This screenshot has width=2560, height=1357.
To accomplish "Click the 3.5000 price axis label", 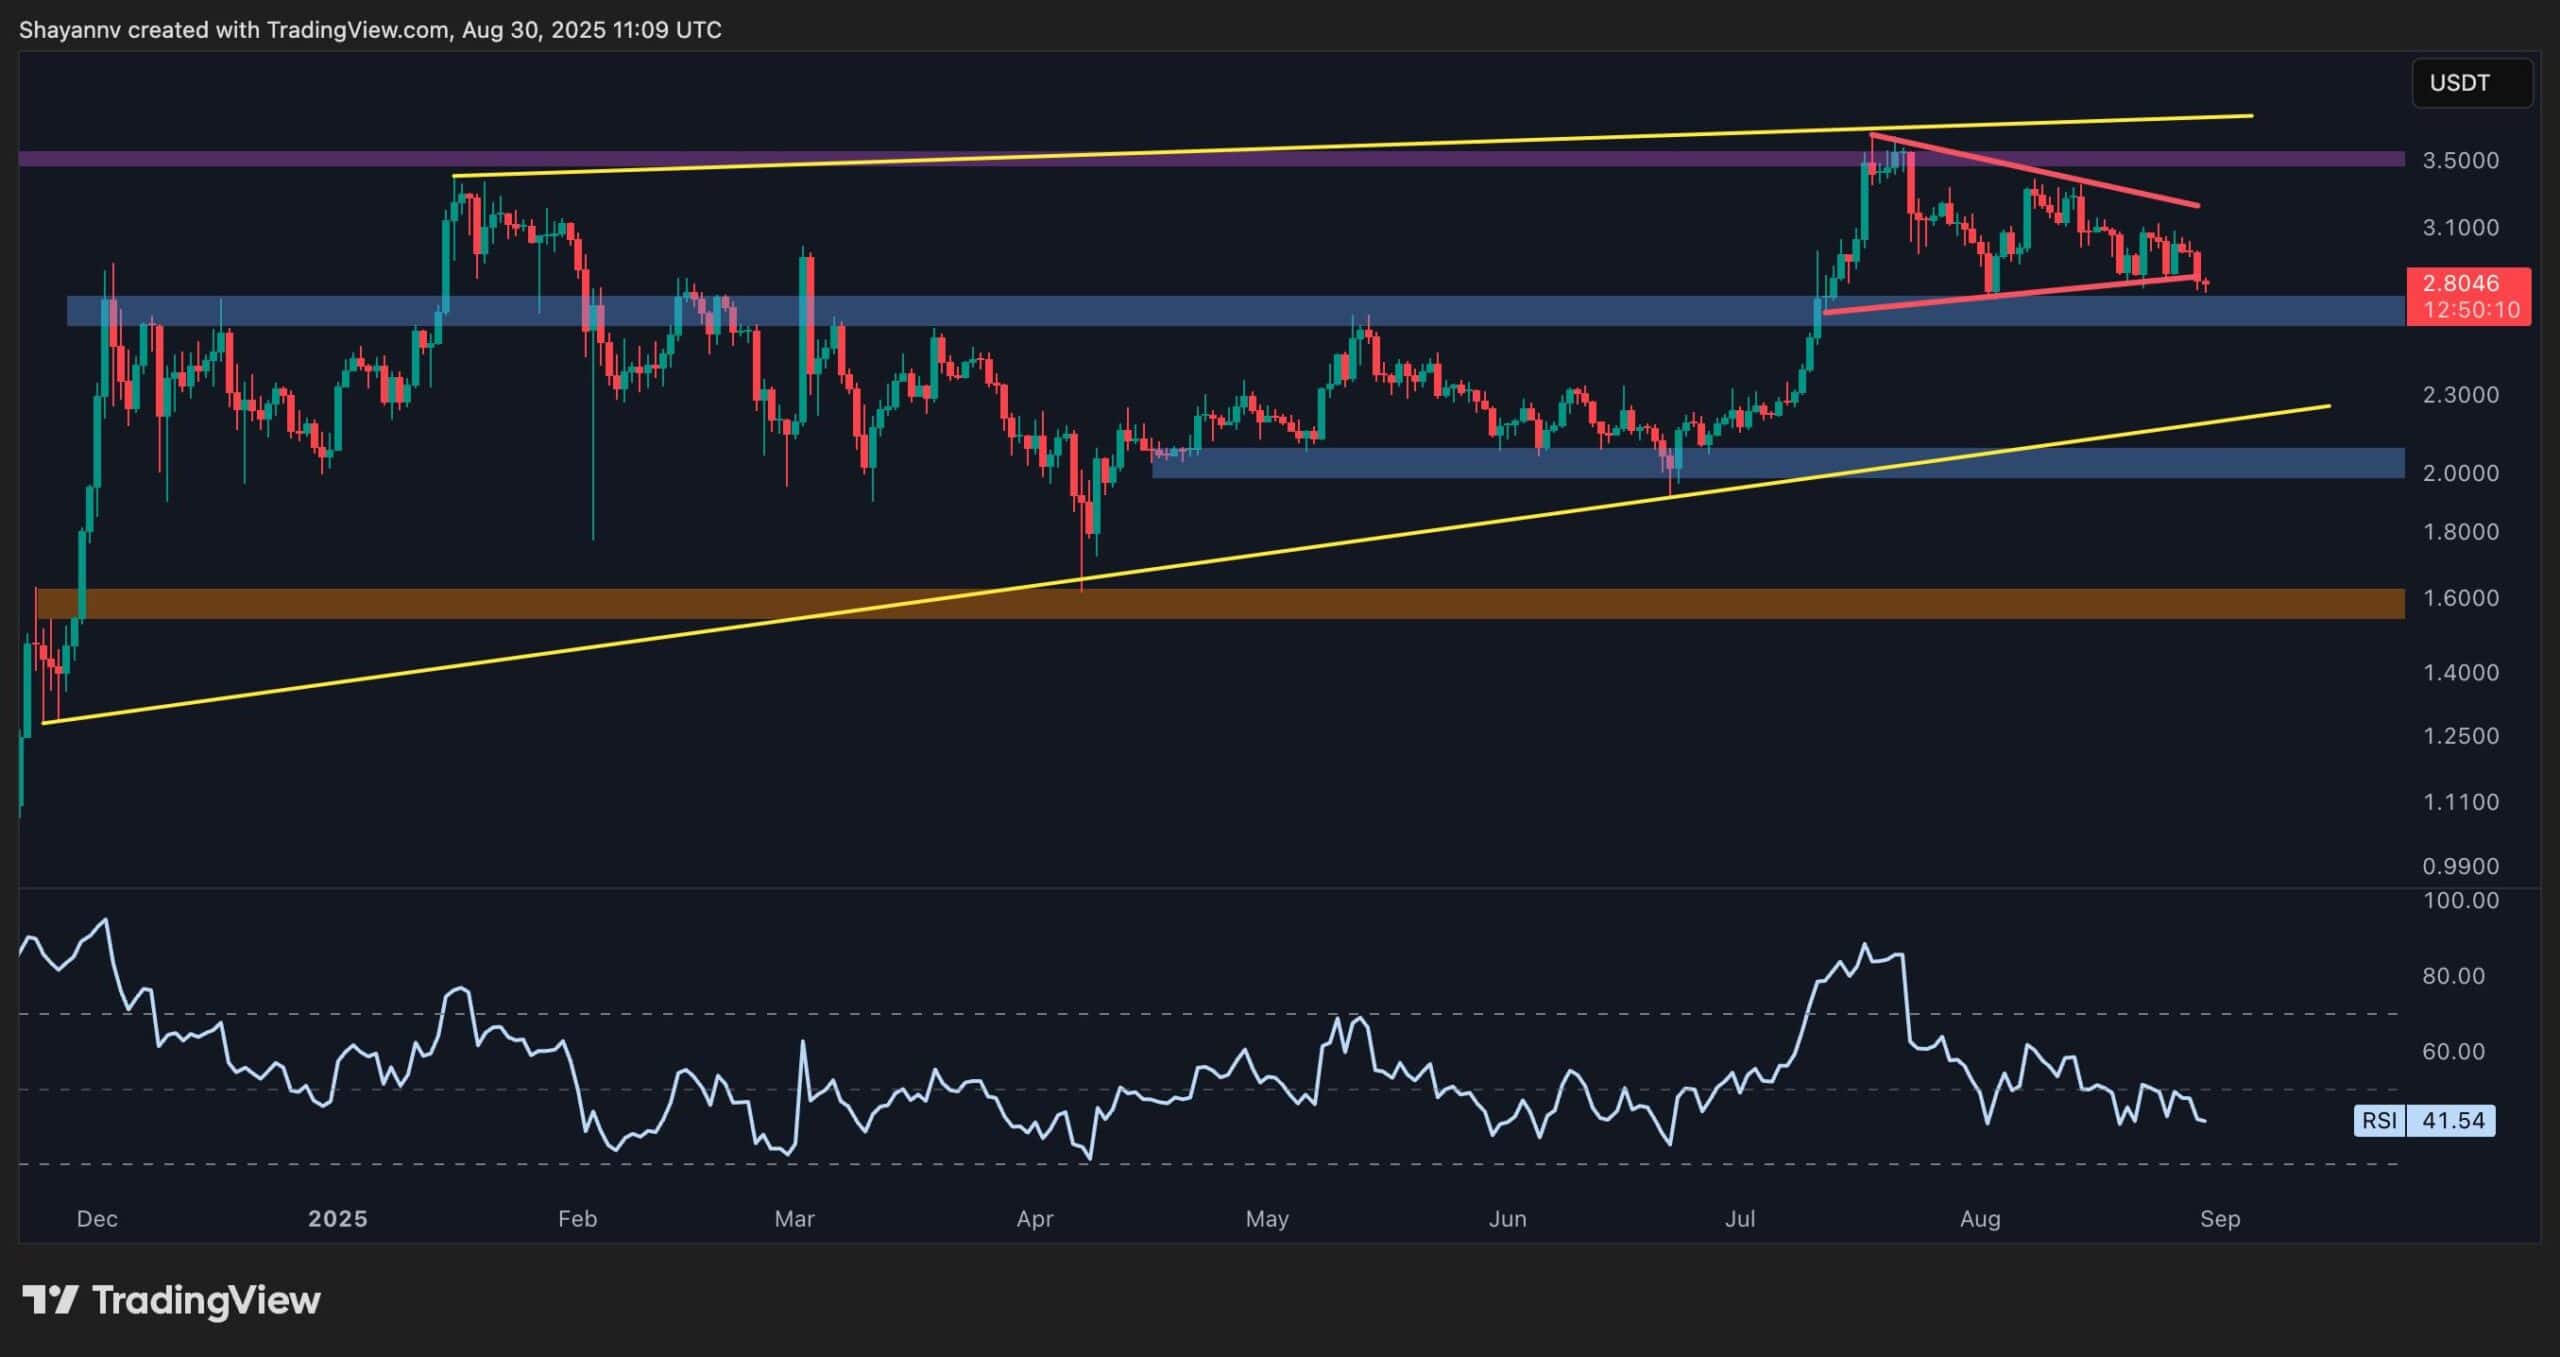I will [x=2460, y=160].
